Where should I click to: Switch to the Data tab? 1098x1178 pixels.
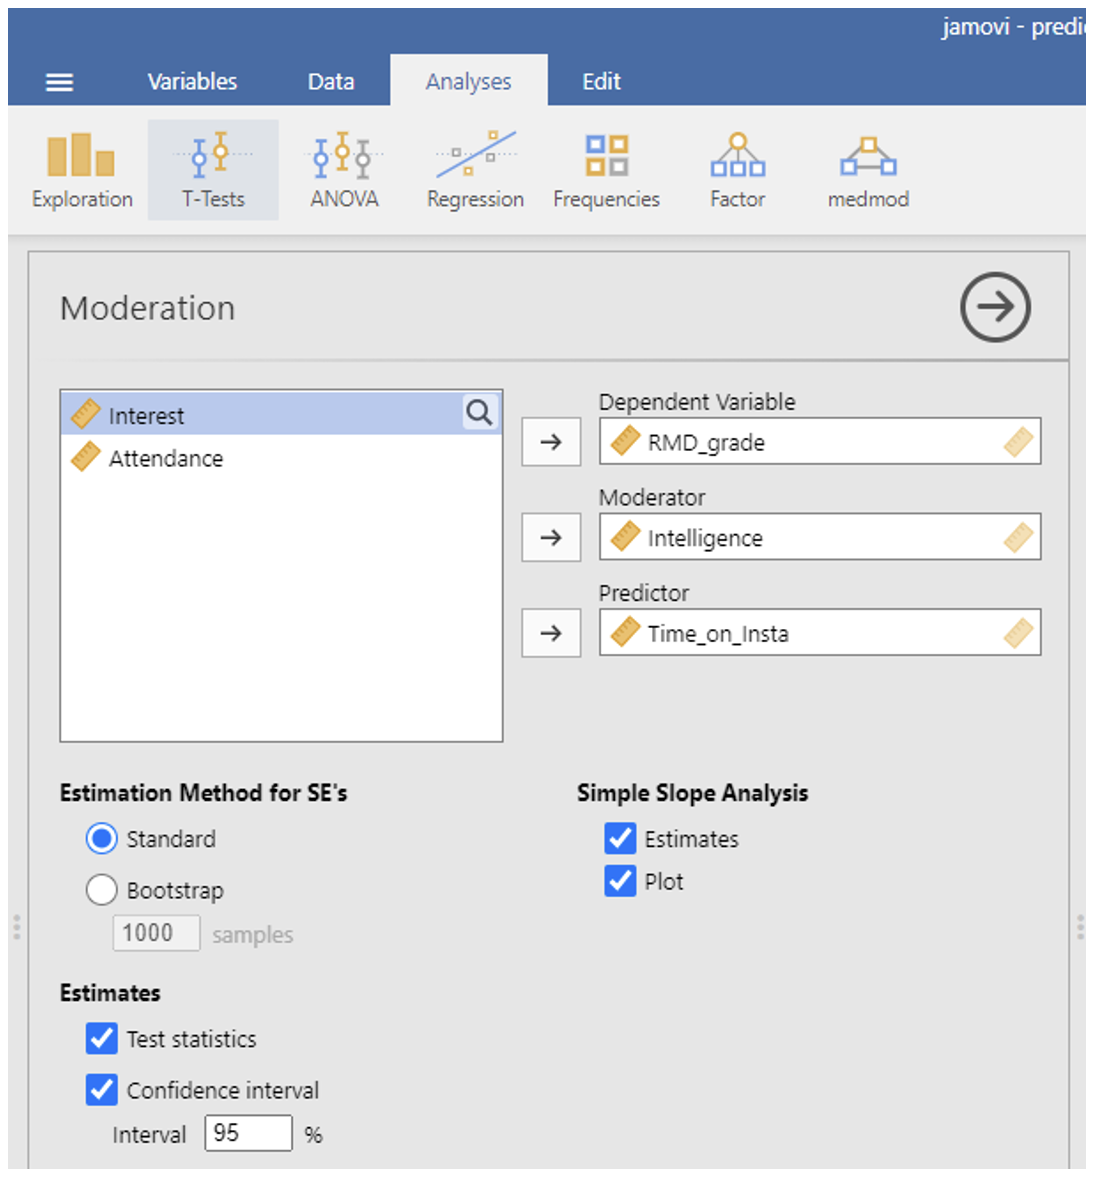click(x=331, y=82)
